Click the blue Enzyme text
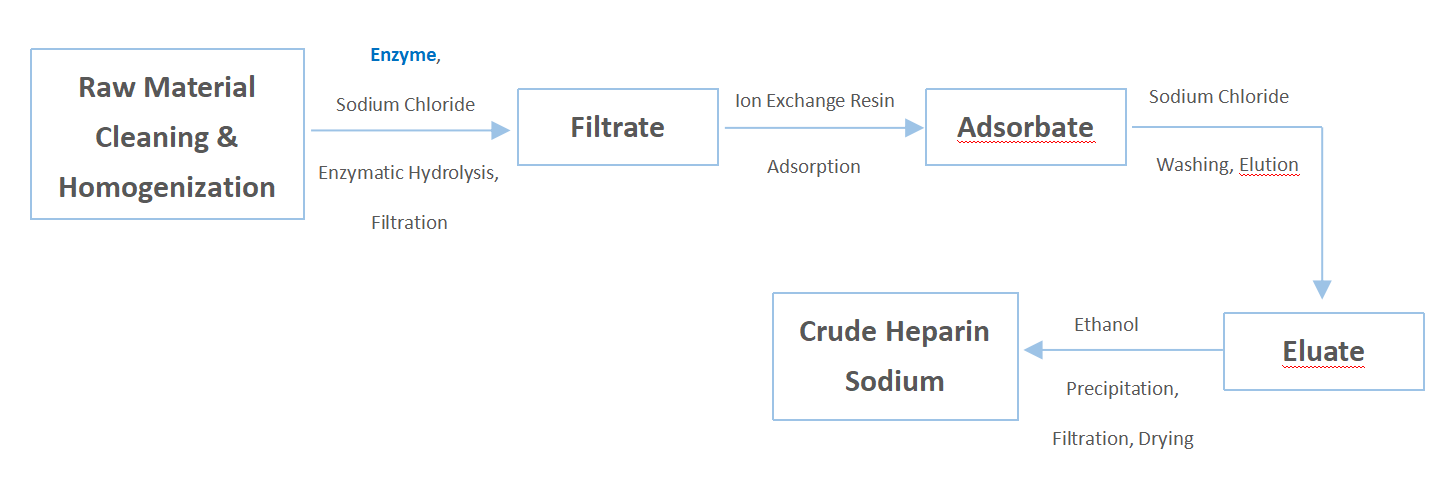Screen dimensions: 1449x479 [x=403, y=55]
